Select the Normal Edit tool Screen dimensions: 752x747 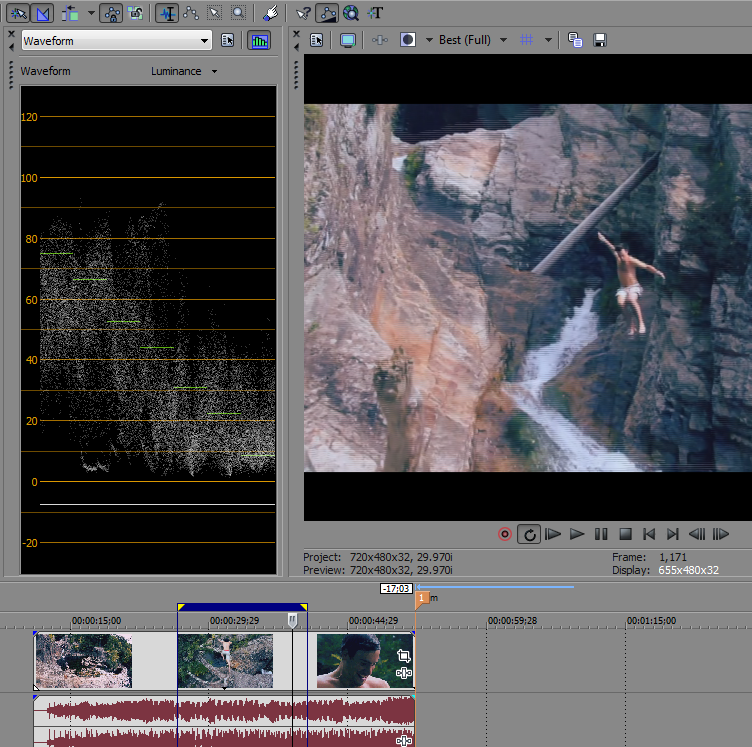pos(167,13)
